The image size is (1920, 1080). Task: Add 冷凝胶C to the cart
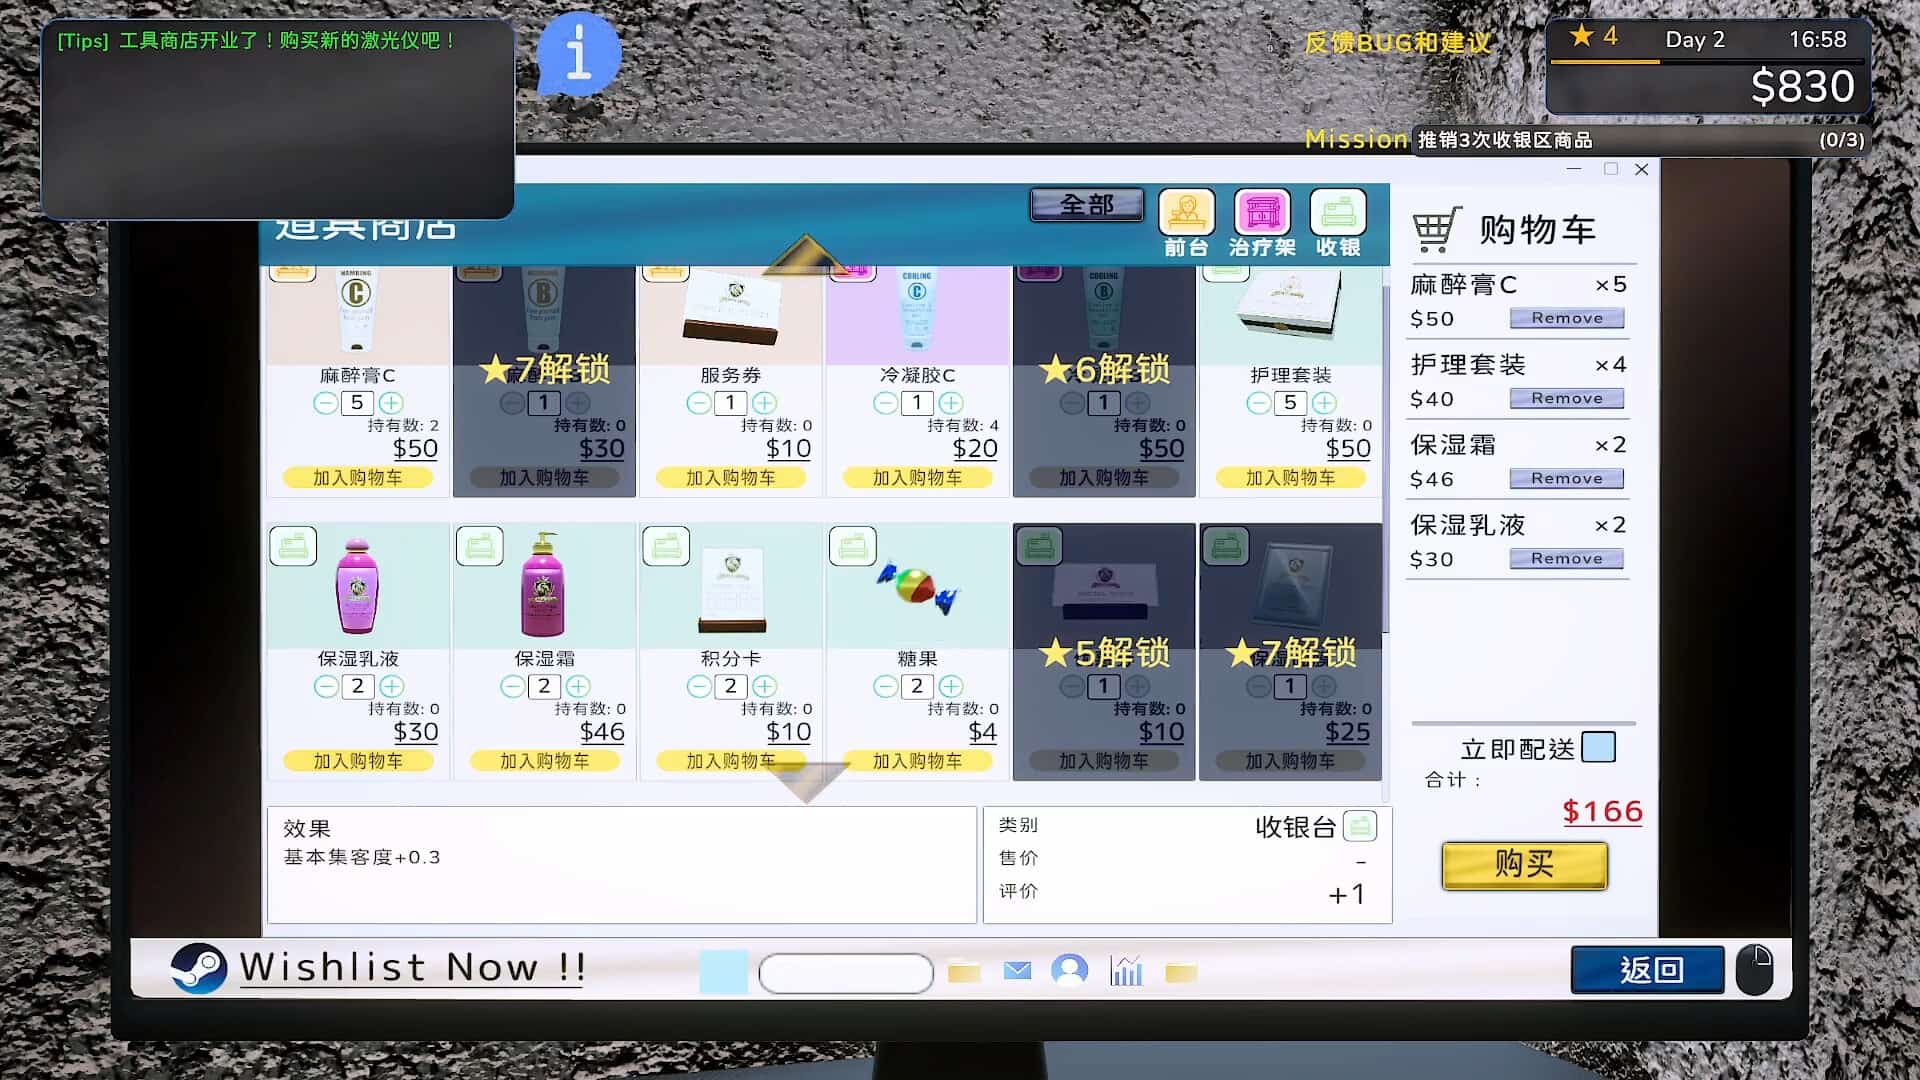coord(918,478)
